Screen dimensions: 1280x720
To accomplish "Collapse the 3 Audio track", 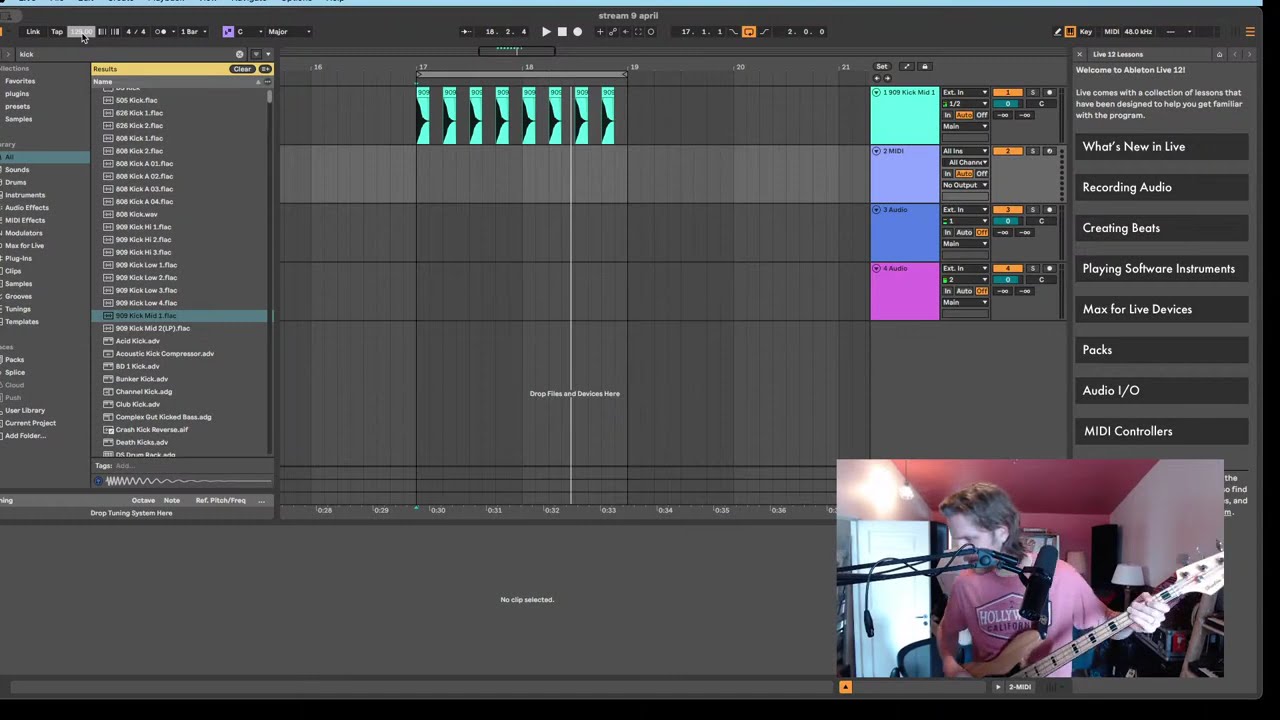I will pyautogui.click(x=876, y=210).
